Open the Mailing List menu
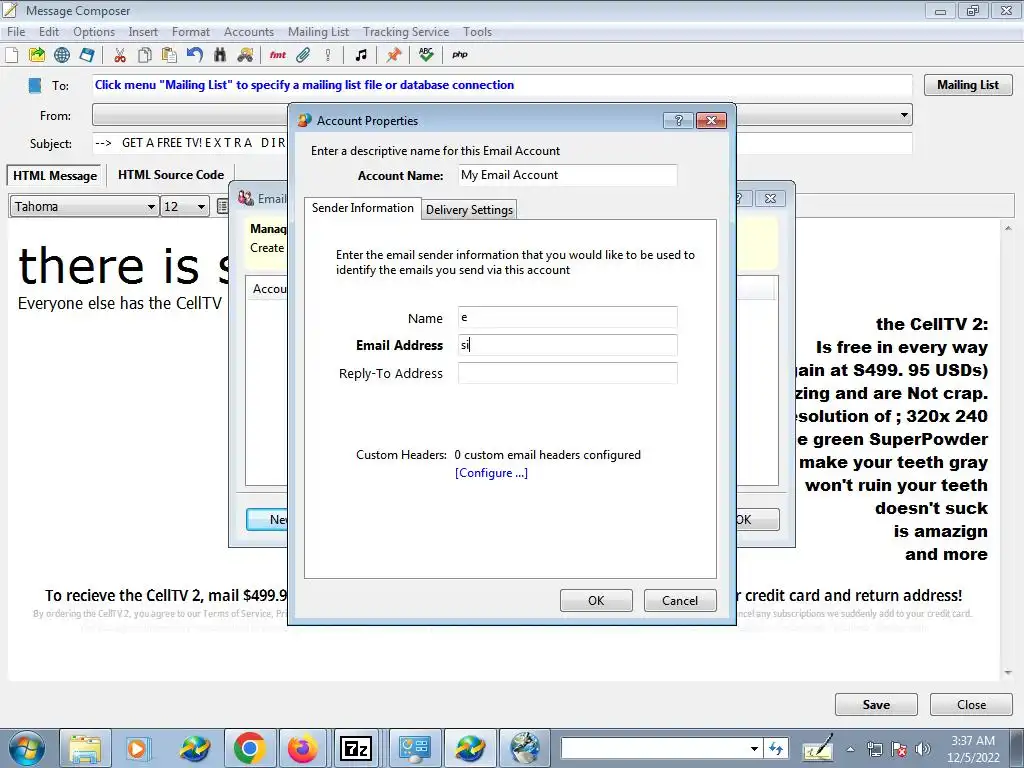Image resolution: width=1024 pixels, height=768 pixels. 319,32
